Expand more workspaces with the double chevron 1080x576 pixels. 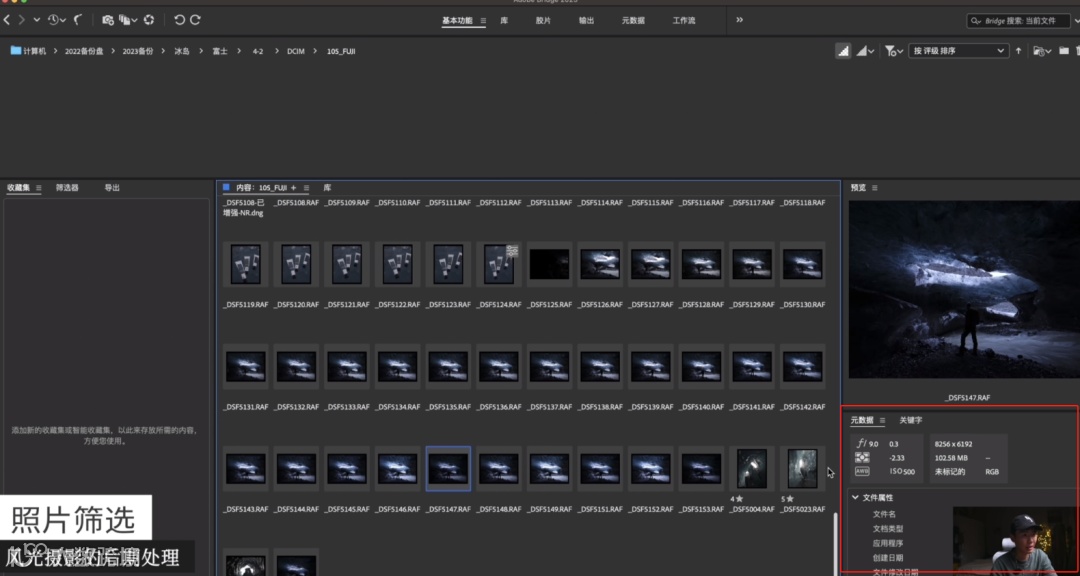(740, 20)
